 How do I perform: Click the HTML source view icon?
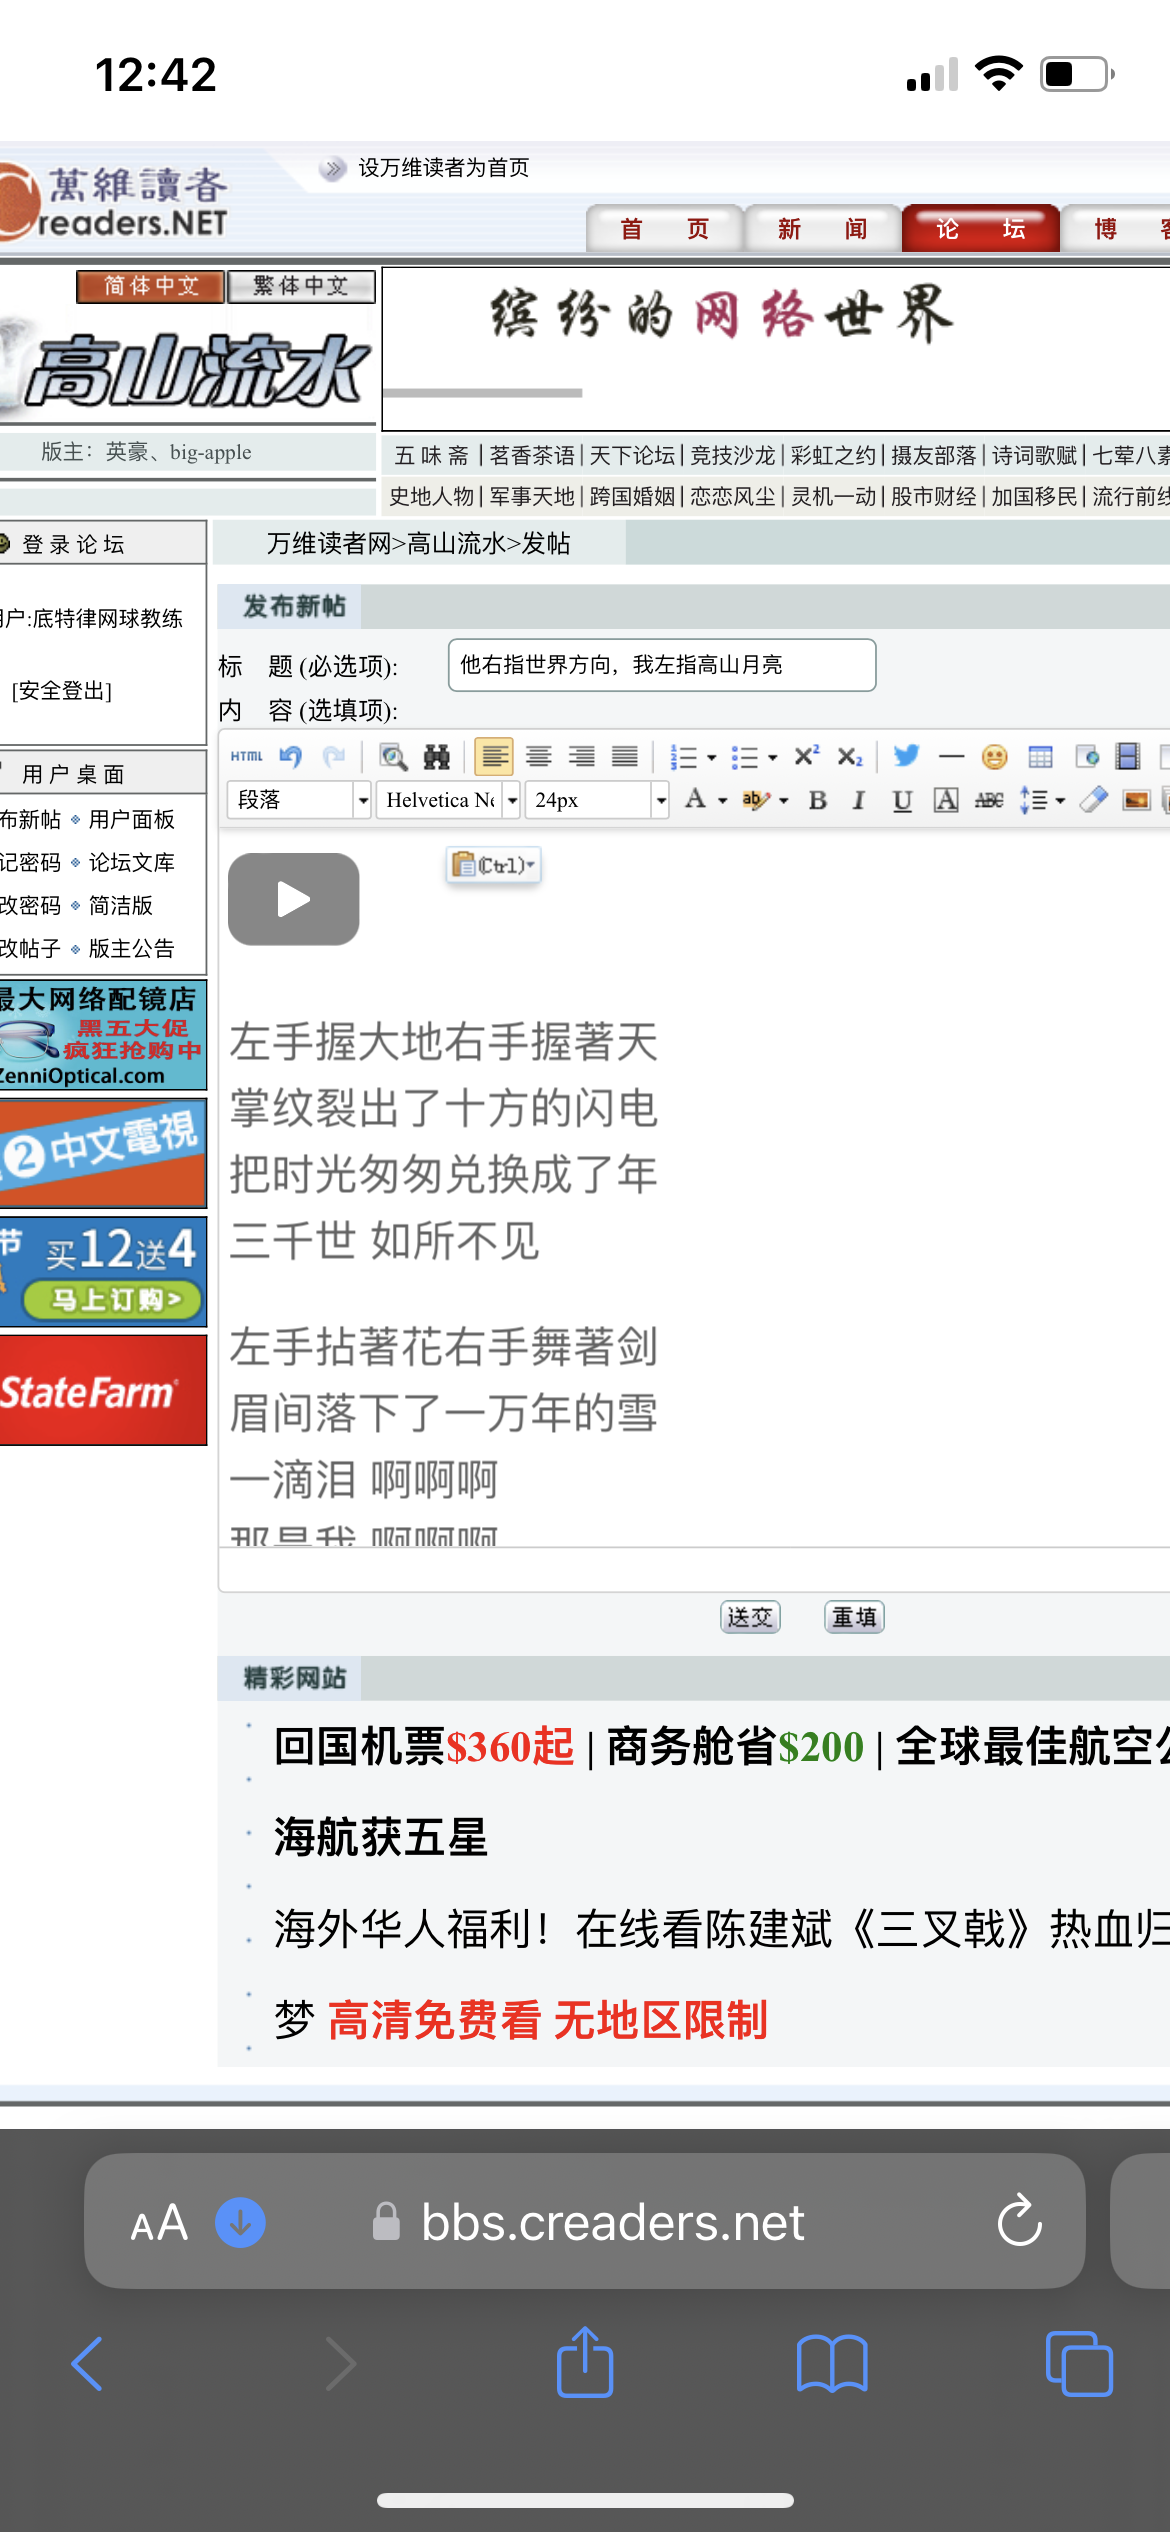[x=246, y=757]
